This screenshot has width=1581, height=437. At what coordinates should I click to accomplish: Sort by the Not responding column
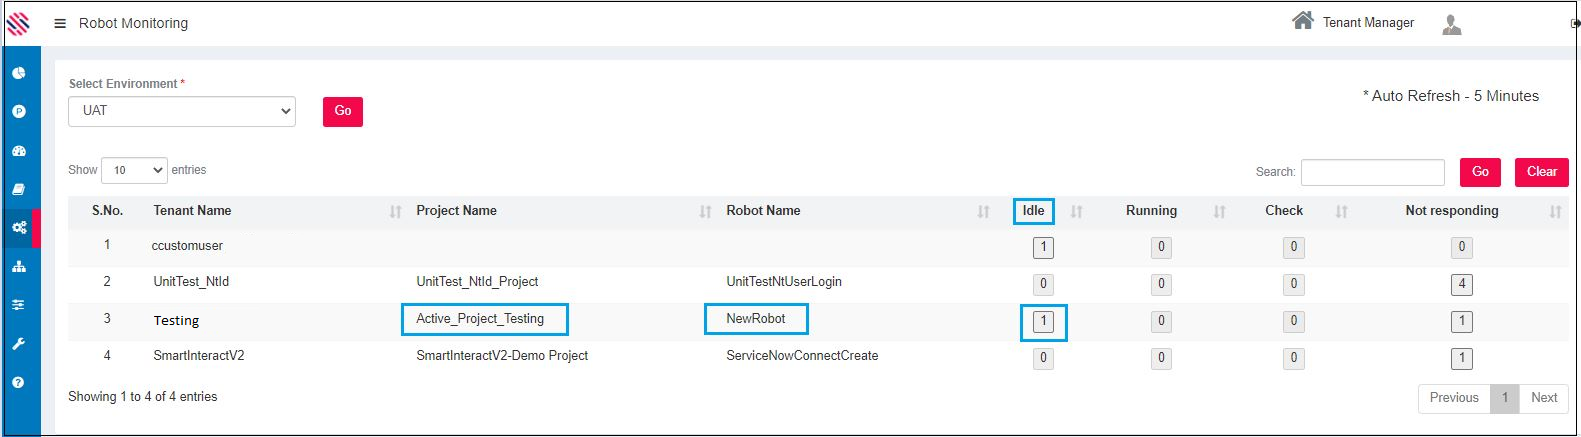pyautogui.click(x=1451, y=211)
